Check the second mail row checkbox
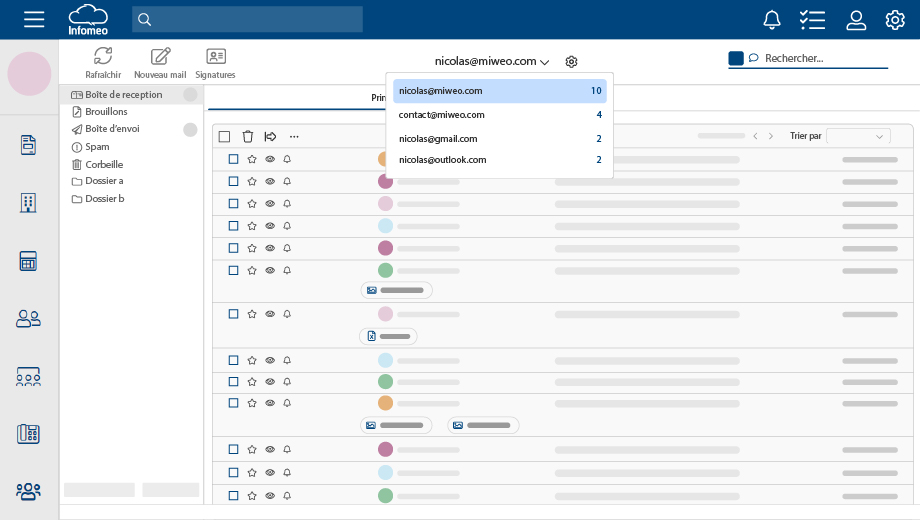 234,181
